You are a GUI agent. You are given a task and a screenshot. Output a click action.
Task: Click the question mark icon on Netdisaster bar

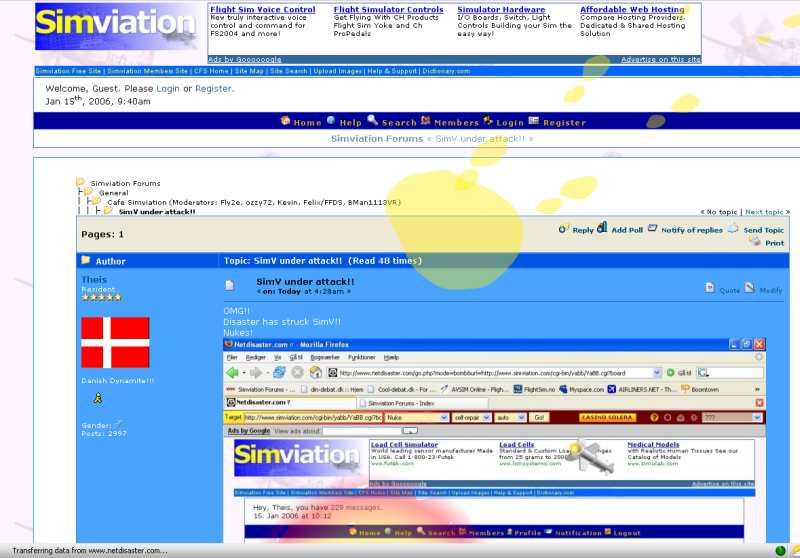tap(654, 418)
